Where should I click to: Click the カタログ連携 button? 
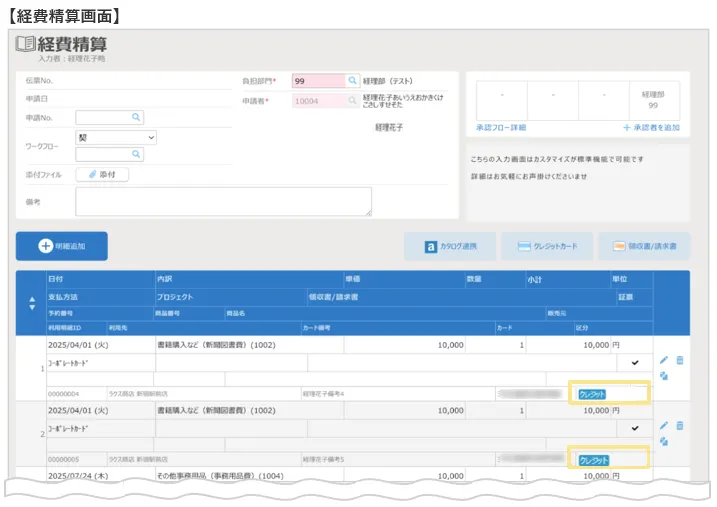450,246
